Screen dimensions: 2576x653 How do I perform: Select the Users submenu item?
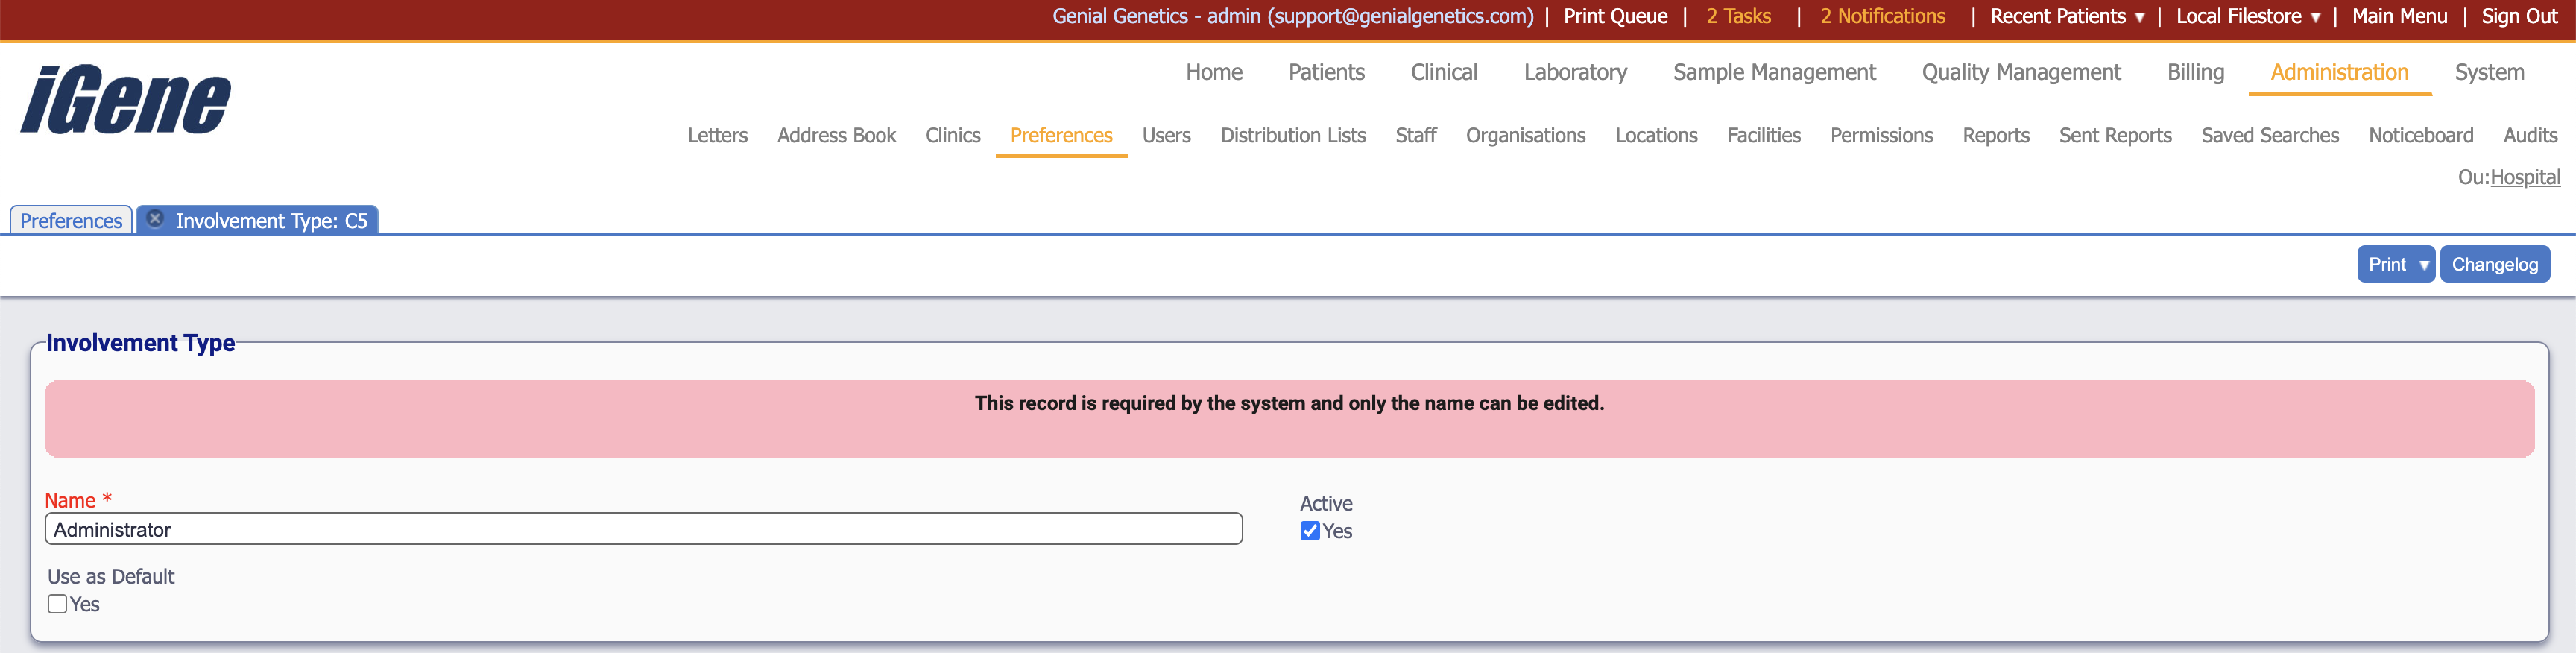[x=1166, y=135]
